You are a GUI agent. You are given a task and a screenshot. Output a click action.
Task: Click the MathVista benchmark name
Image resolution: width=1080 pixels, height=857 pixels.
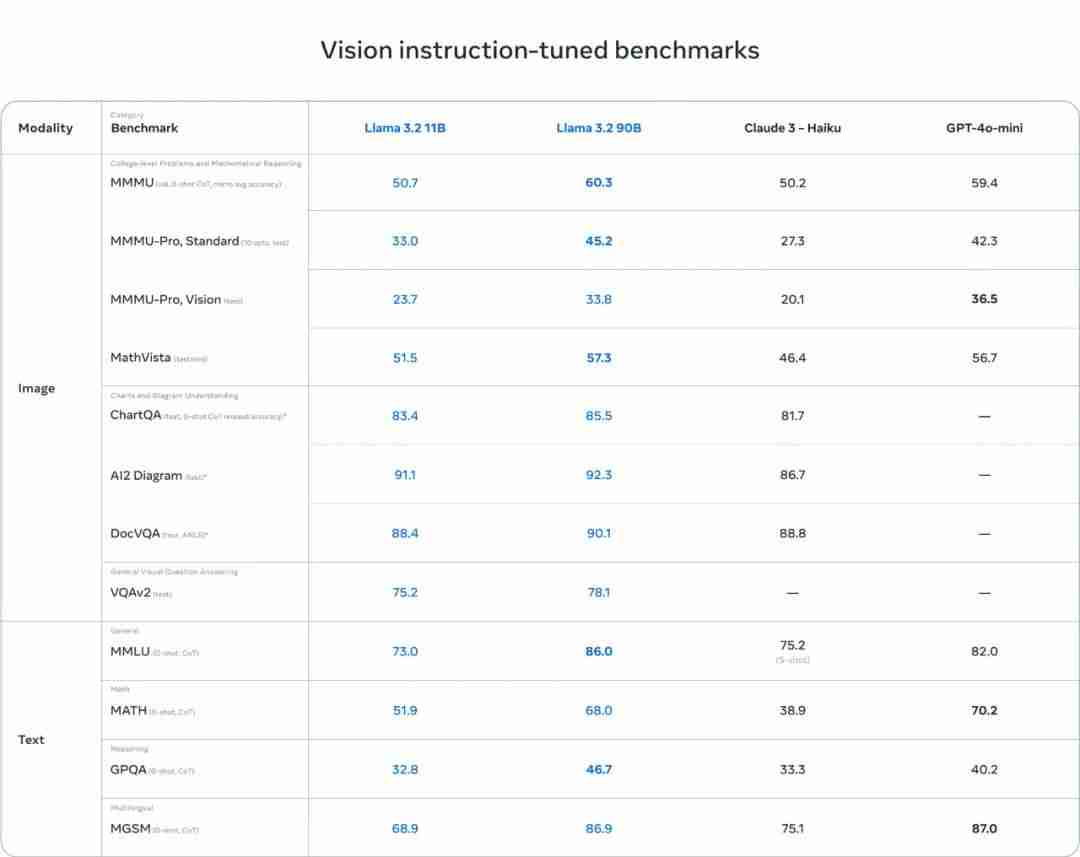(141, 358)
